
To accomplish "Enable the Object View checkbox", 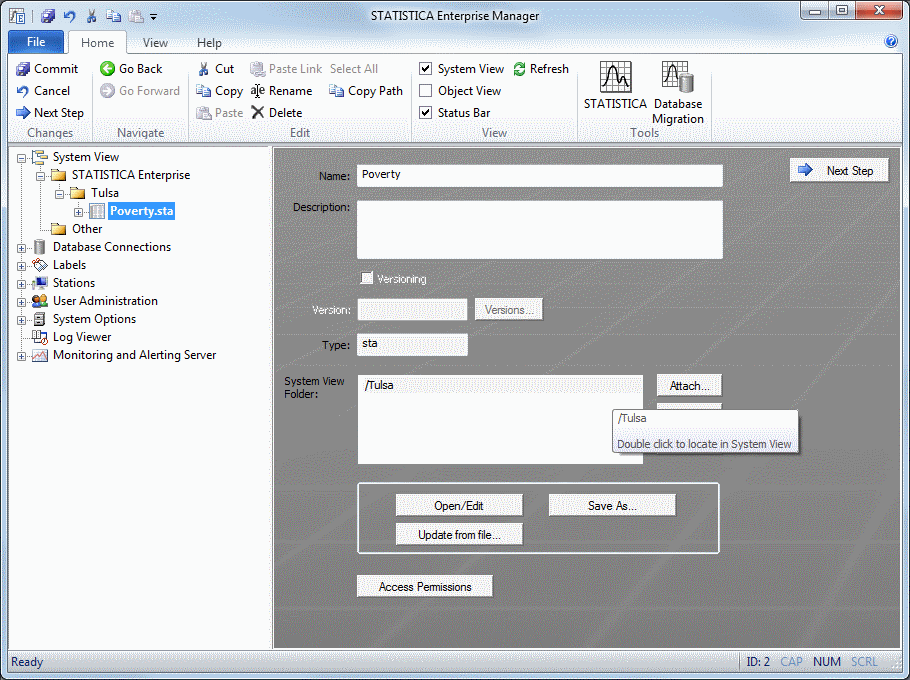I will [426, 91].
